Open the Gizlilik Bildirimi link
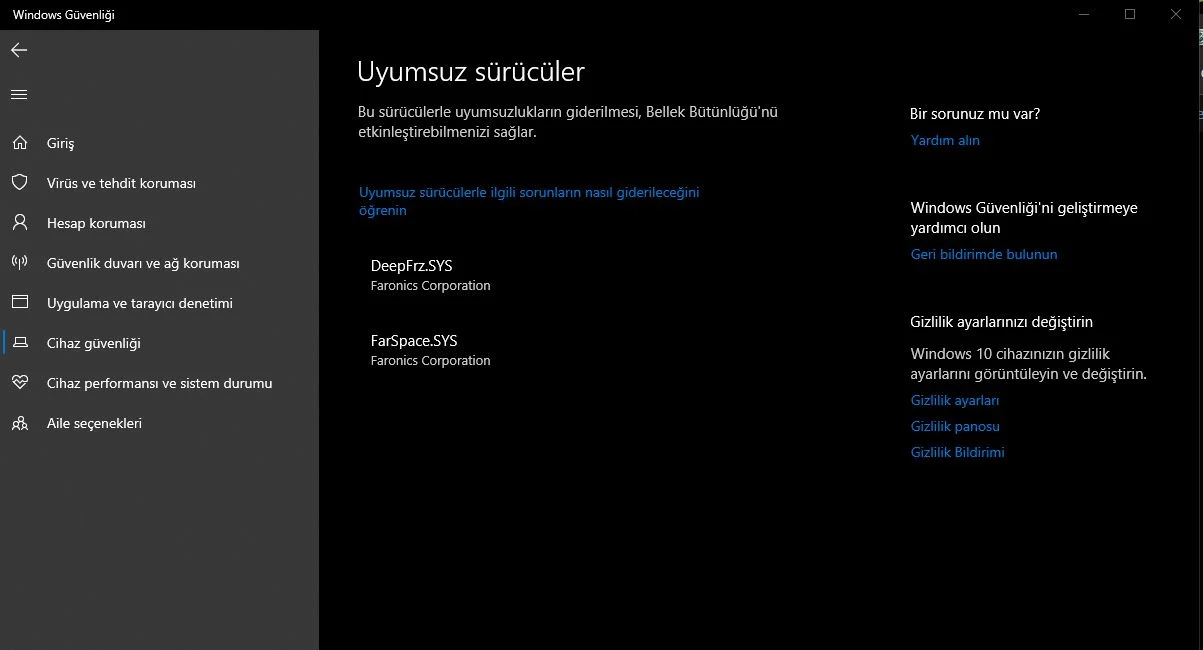Image resolution: width=1203 pixels, height=650 pixels. (x=957, y=452)
